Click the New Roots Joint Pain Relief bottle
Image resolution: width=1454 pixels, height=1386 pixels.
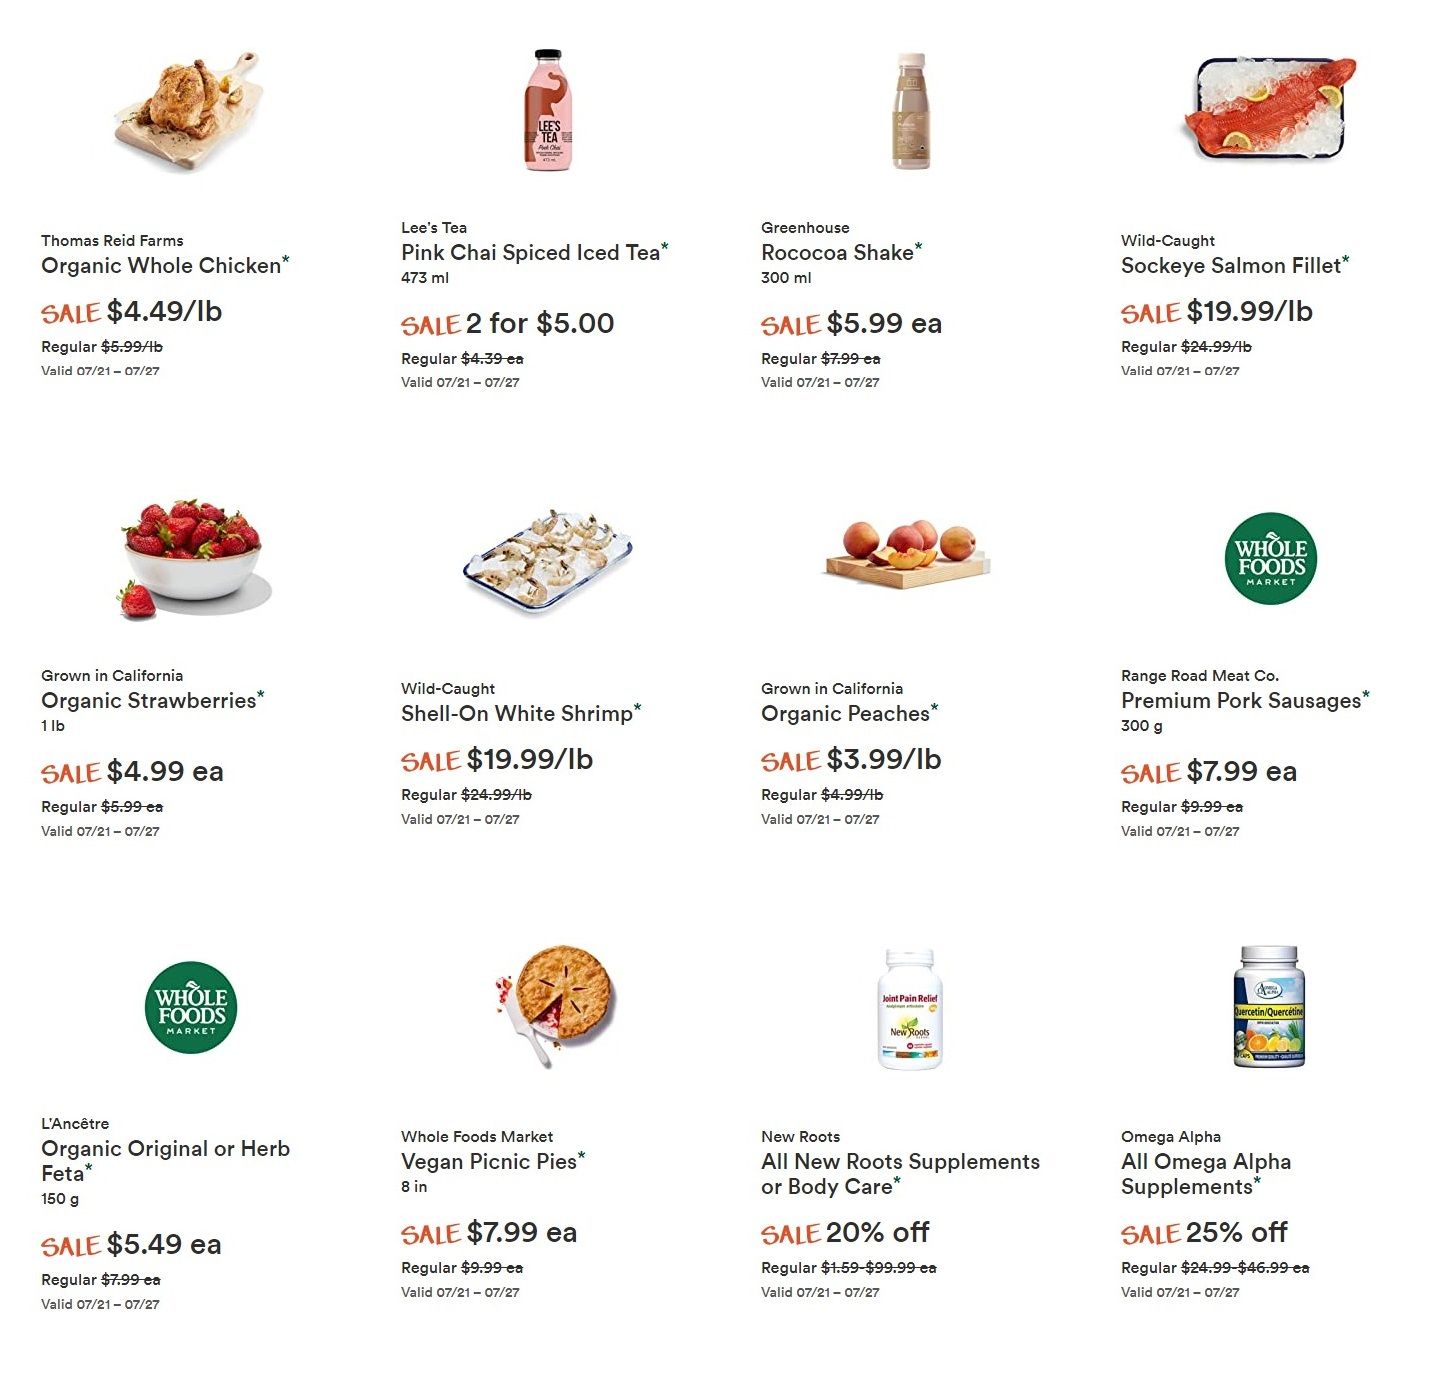tap(910, 1008)
